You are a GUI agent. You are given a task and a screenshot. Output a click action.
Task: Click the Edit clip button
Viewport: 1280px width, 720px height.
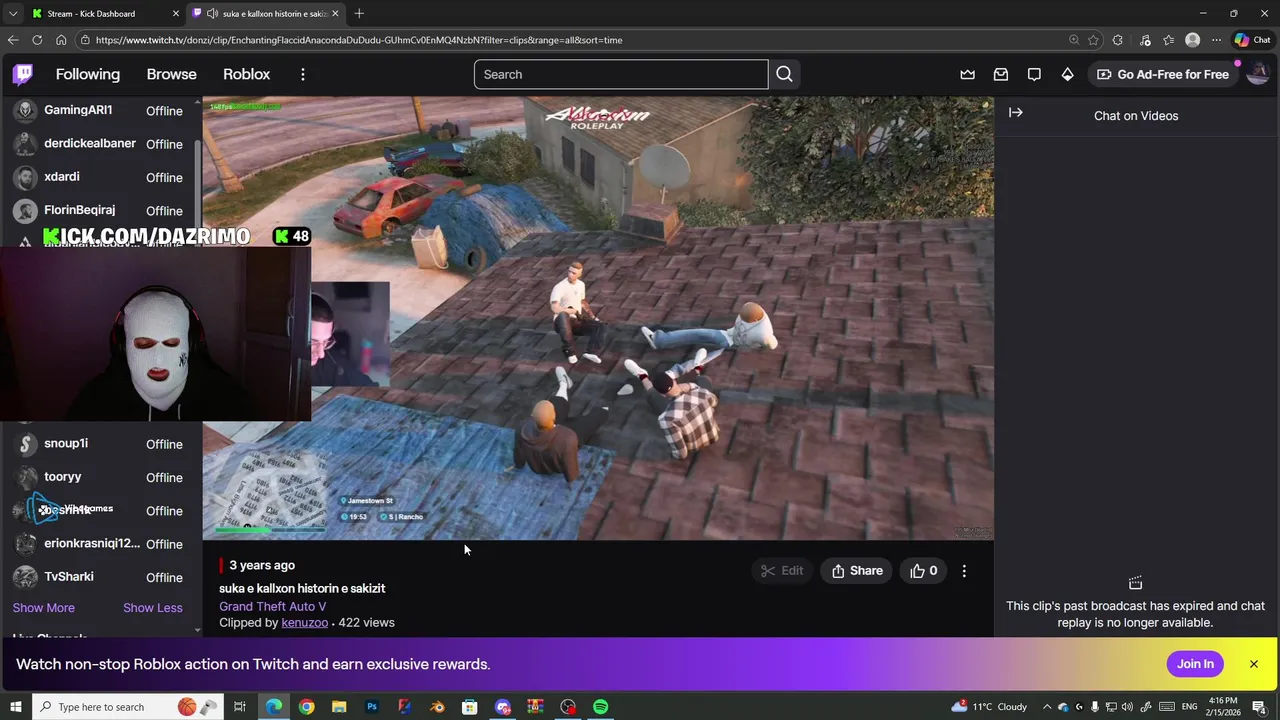(782, 571)
